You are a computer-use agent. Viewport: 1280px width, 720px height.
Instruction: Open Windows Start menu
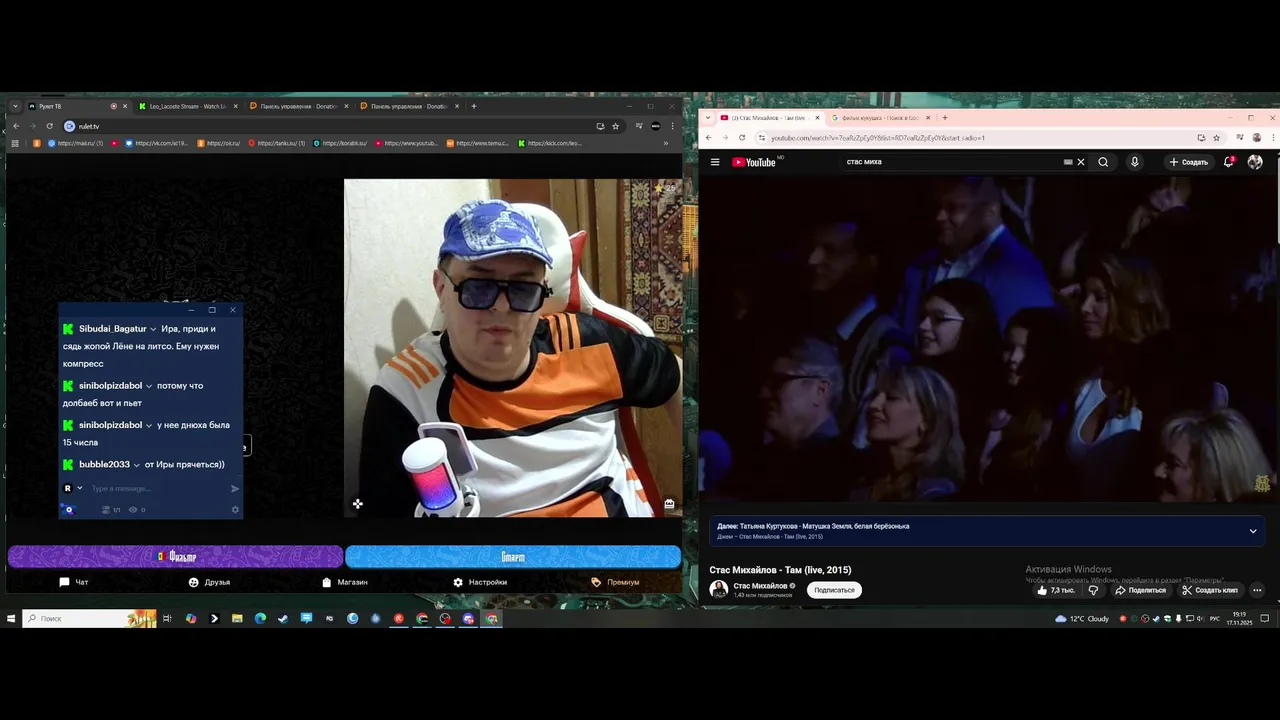point(11,619)
